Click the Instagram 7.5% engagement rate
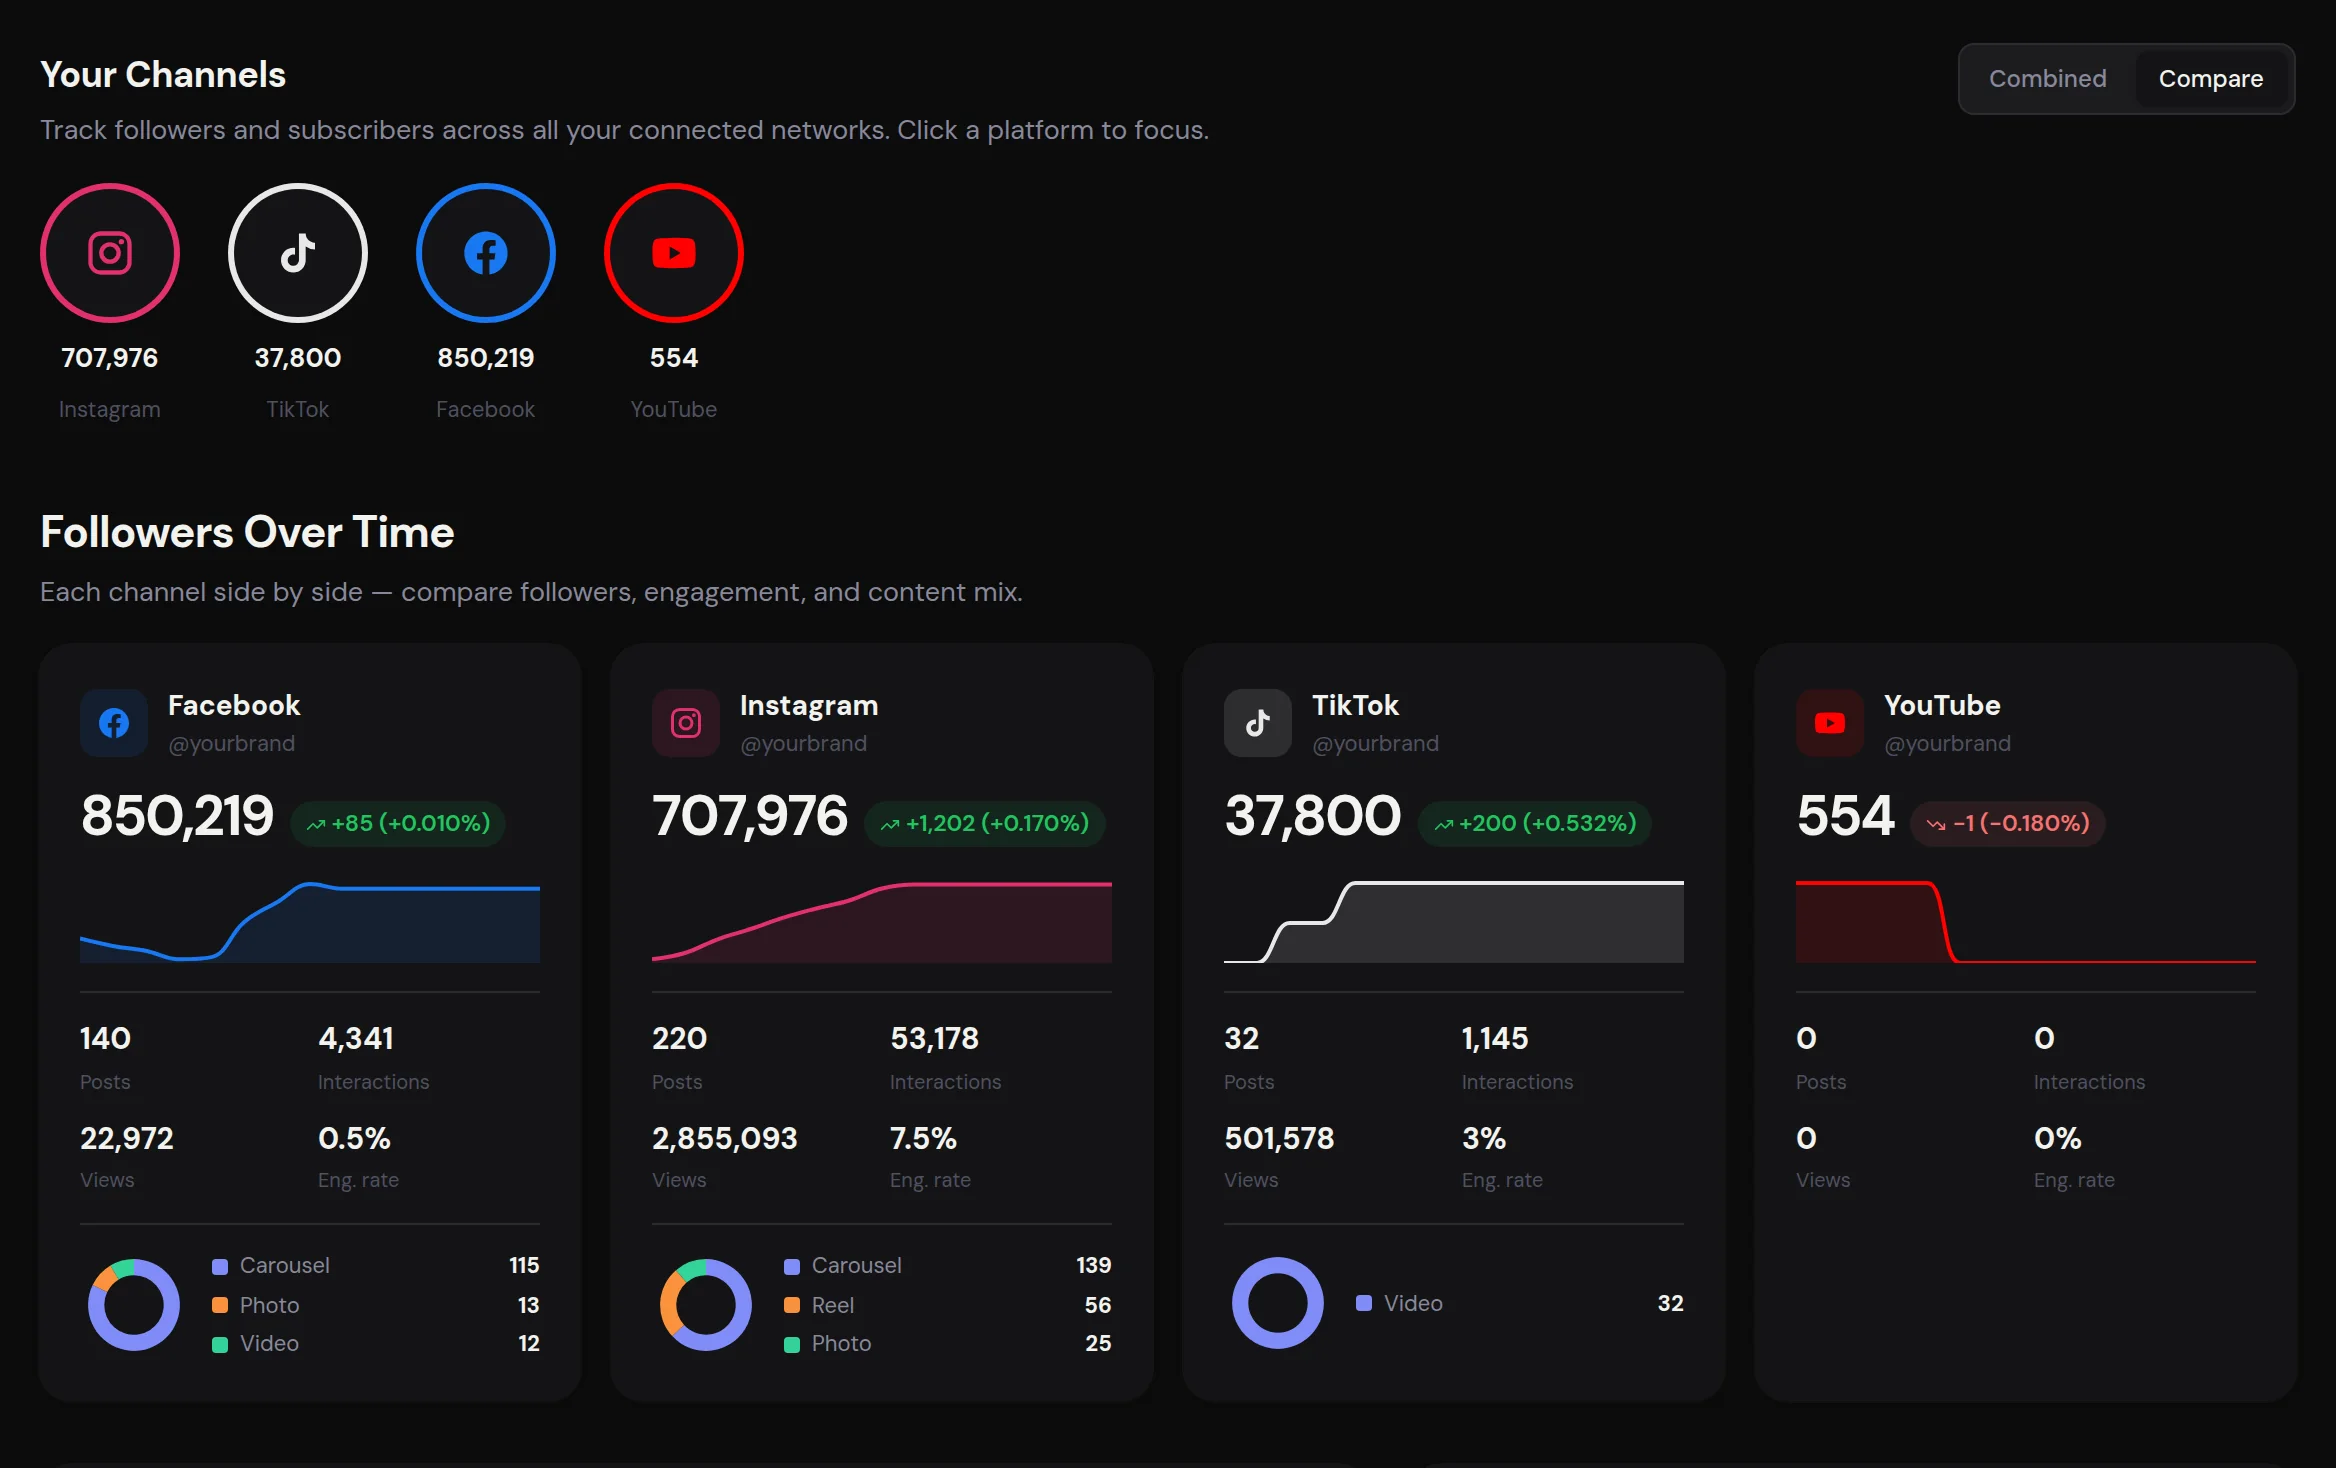This screenshot has height=1468, width=2336. 923,1139
